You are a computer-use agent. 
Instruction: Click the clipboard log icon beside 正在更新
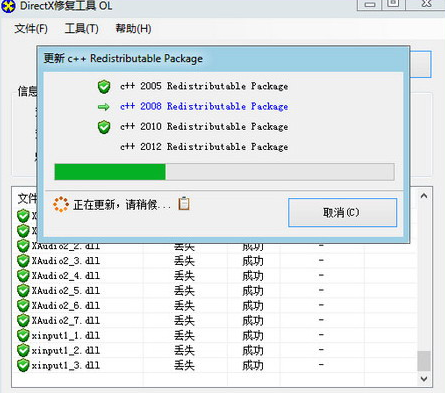184,203
